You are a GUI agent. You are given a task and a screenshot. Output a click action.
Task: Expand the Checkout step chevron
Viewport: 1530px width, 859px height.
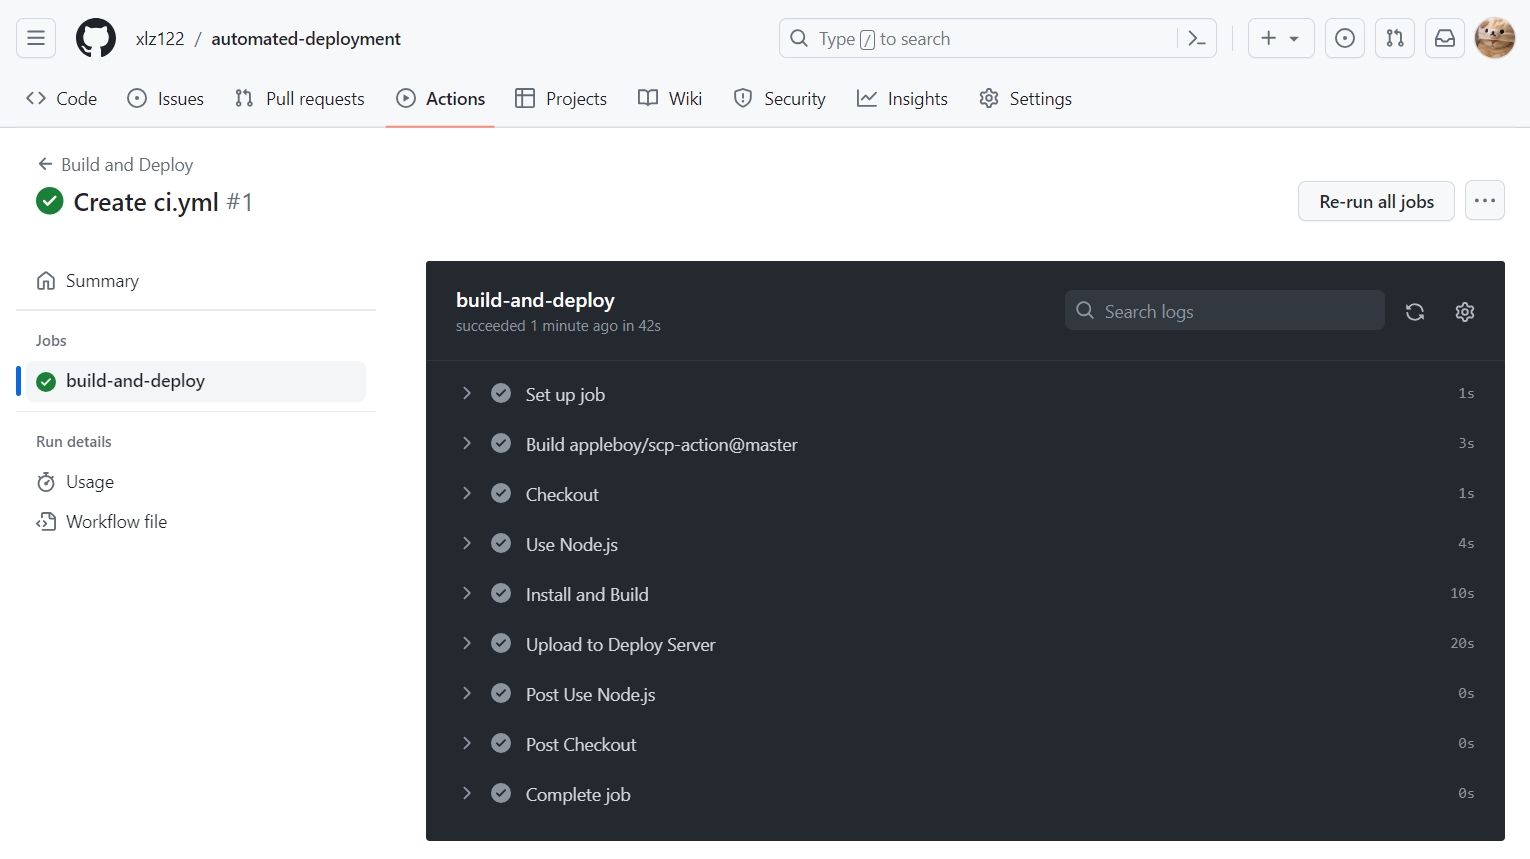[x=467, y=493]
